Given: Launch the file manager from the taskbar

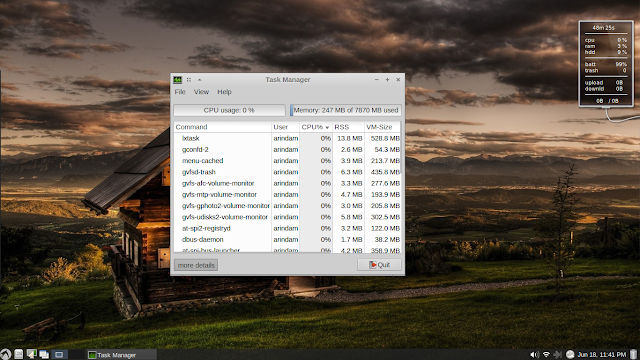Looking at the screenshot, I should pos(18,354).
